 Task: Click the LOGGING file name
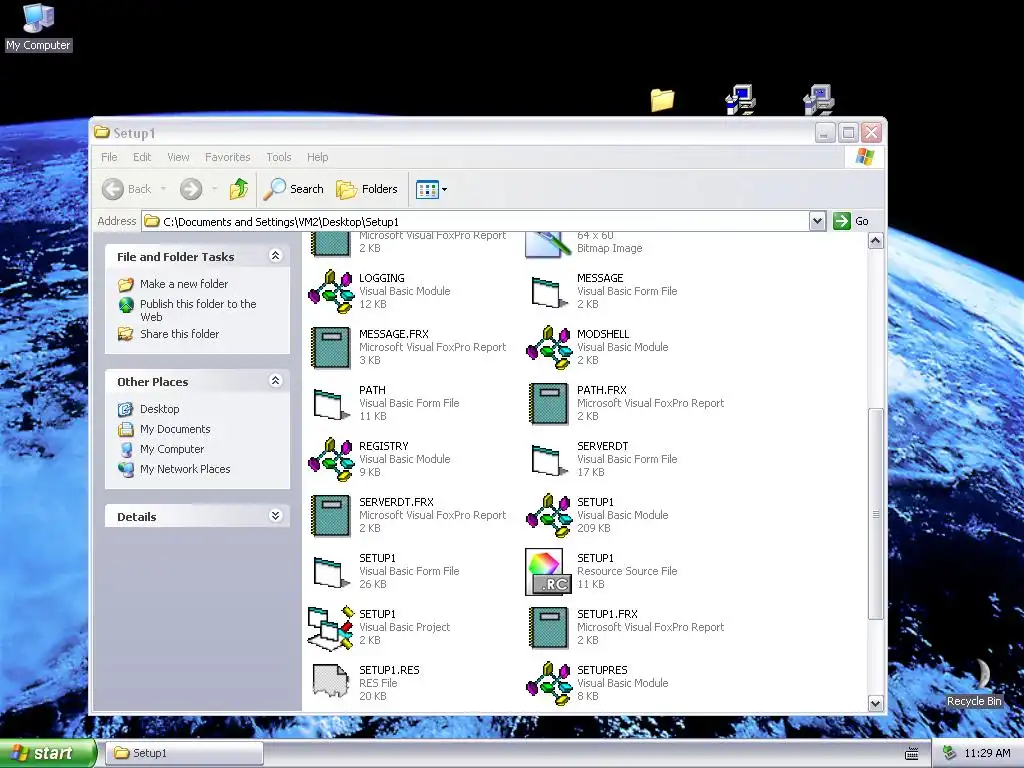381,278
